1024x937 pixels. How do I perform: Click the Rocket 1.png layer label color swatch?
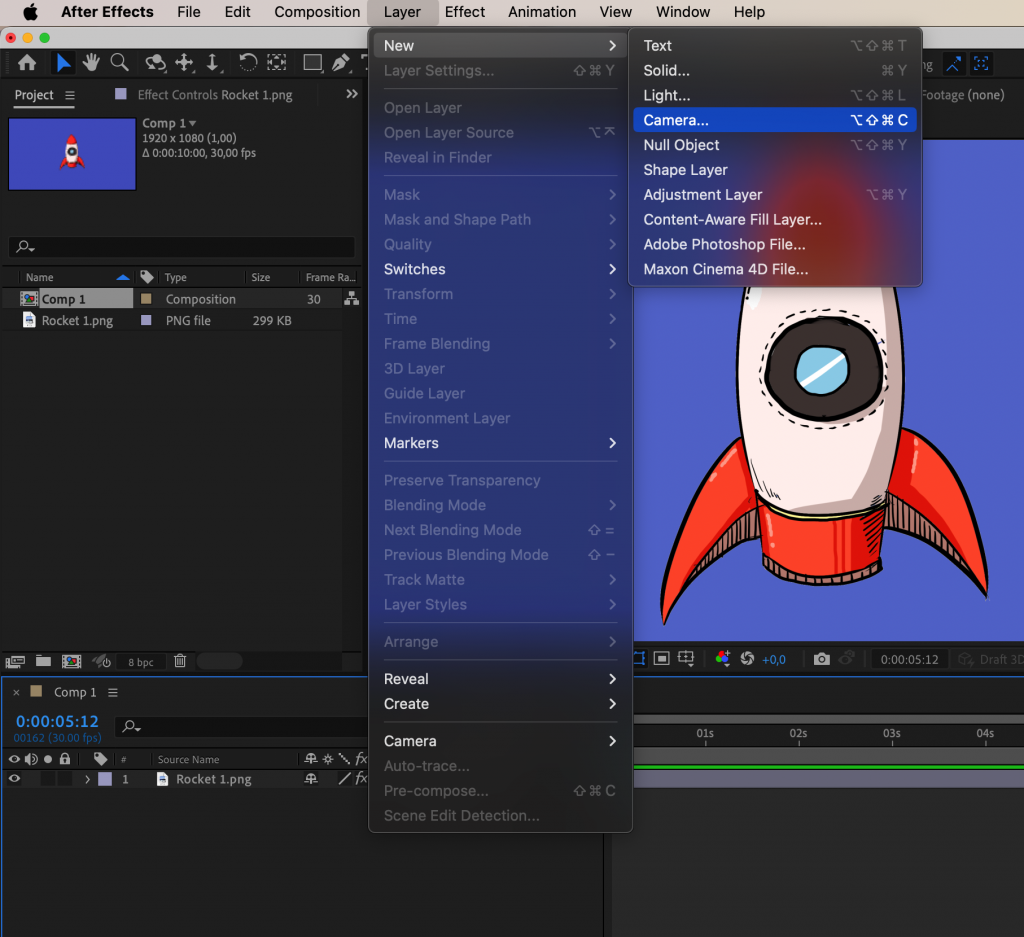point(107,779)
